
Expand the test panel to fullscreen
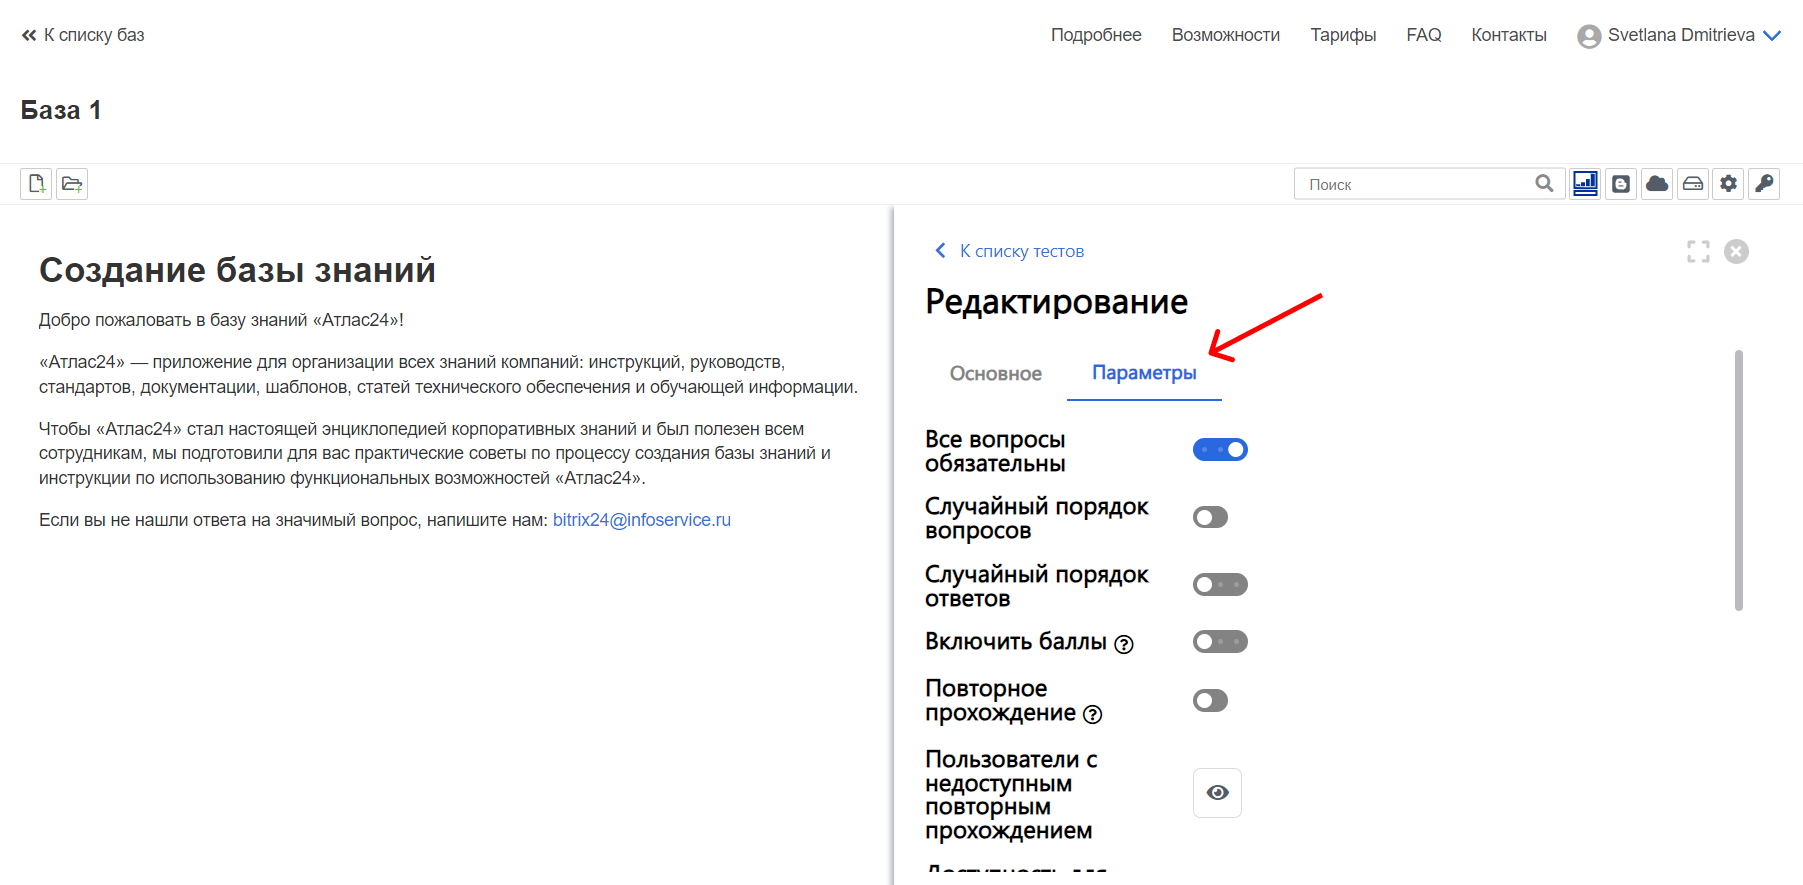(x=1698, y=251)
